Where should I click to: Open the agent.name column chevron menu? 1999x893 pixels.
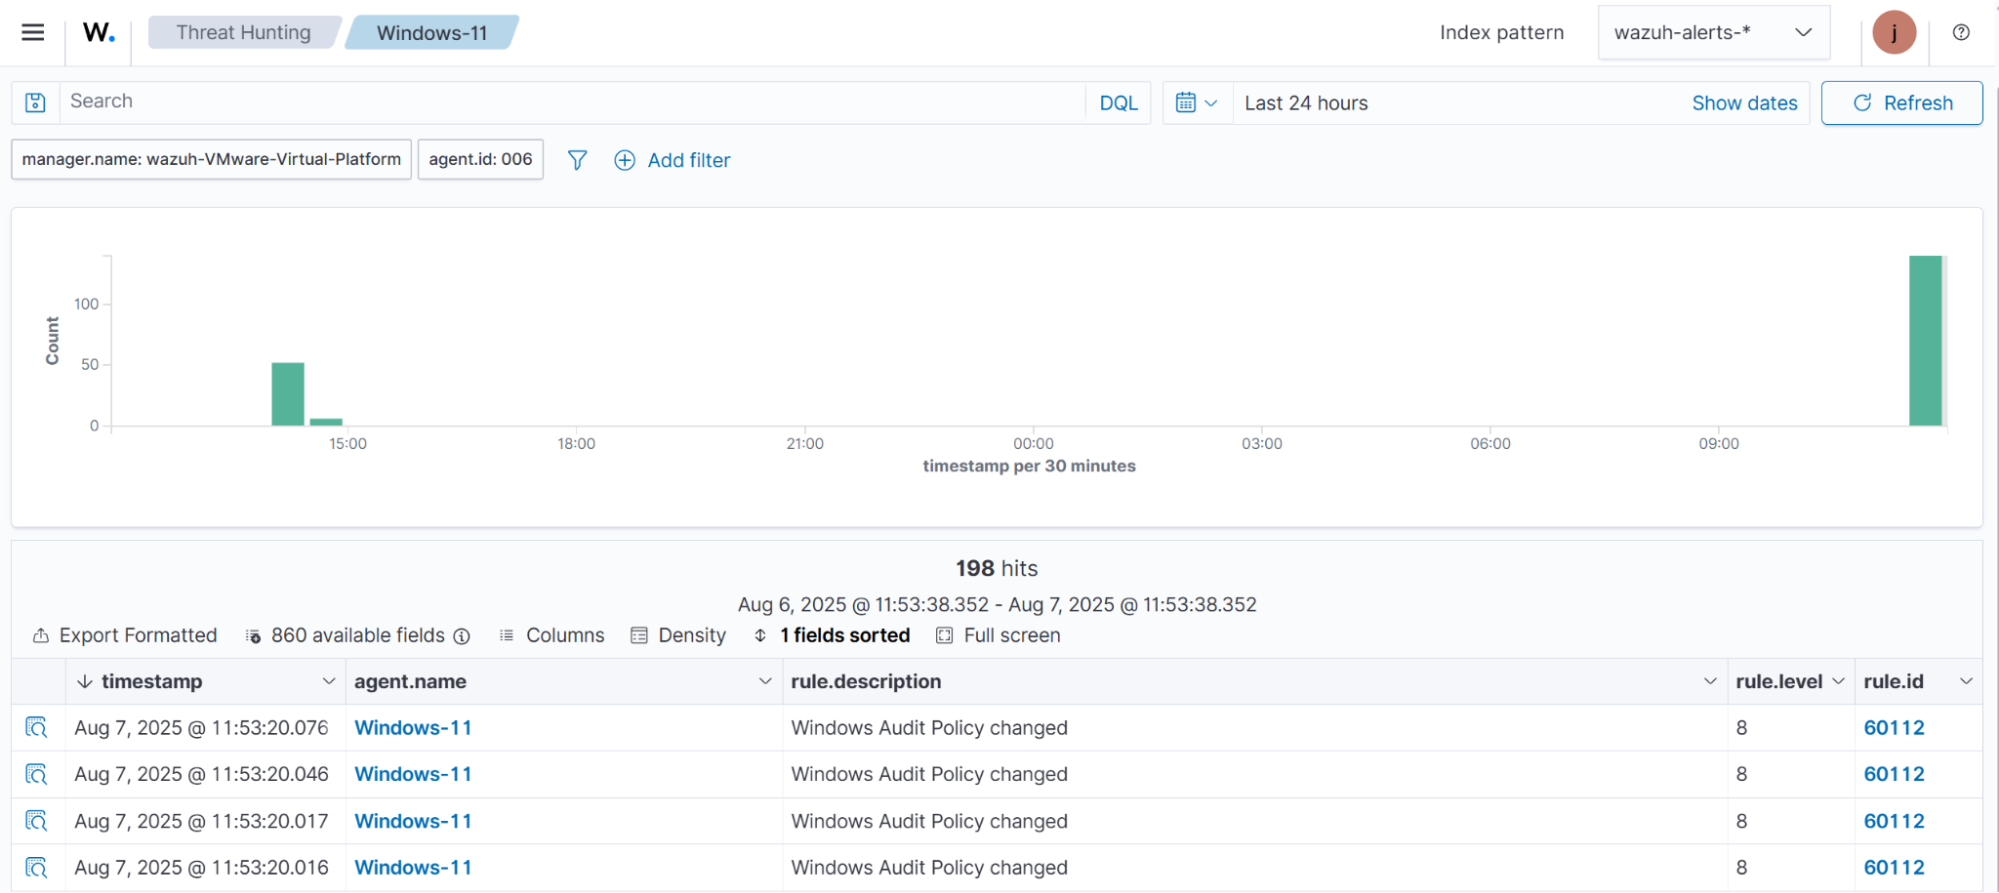pyautogui.click(x=765, y=681)
